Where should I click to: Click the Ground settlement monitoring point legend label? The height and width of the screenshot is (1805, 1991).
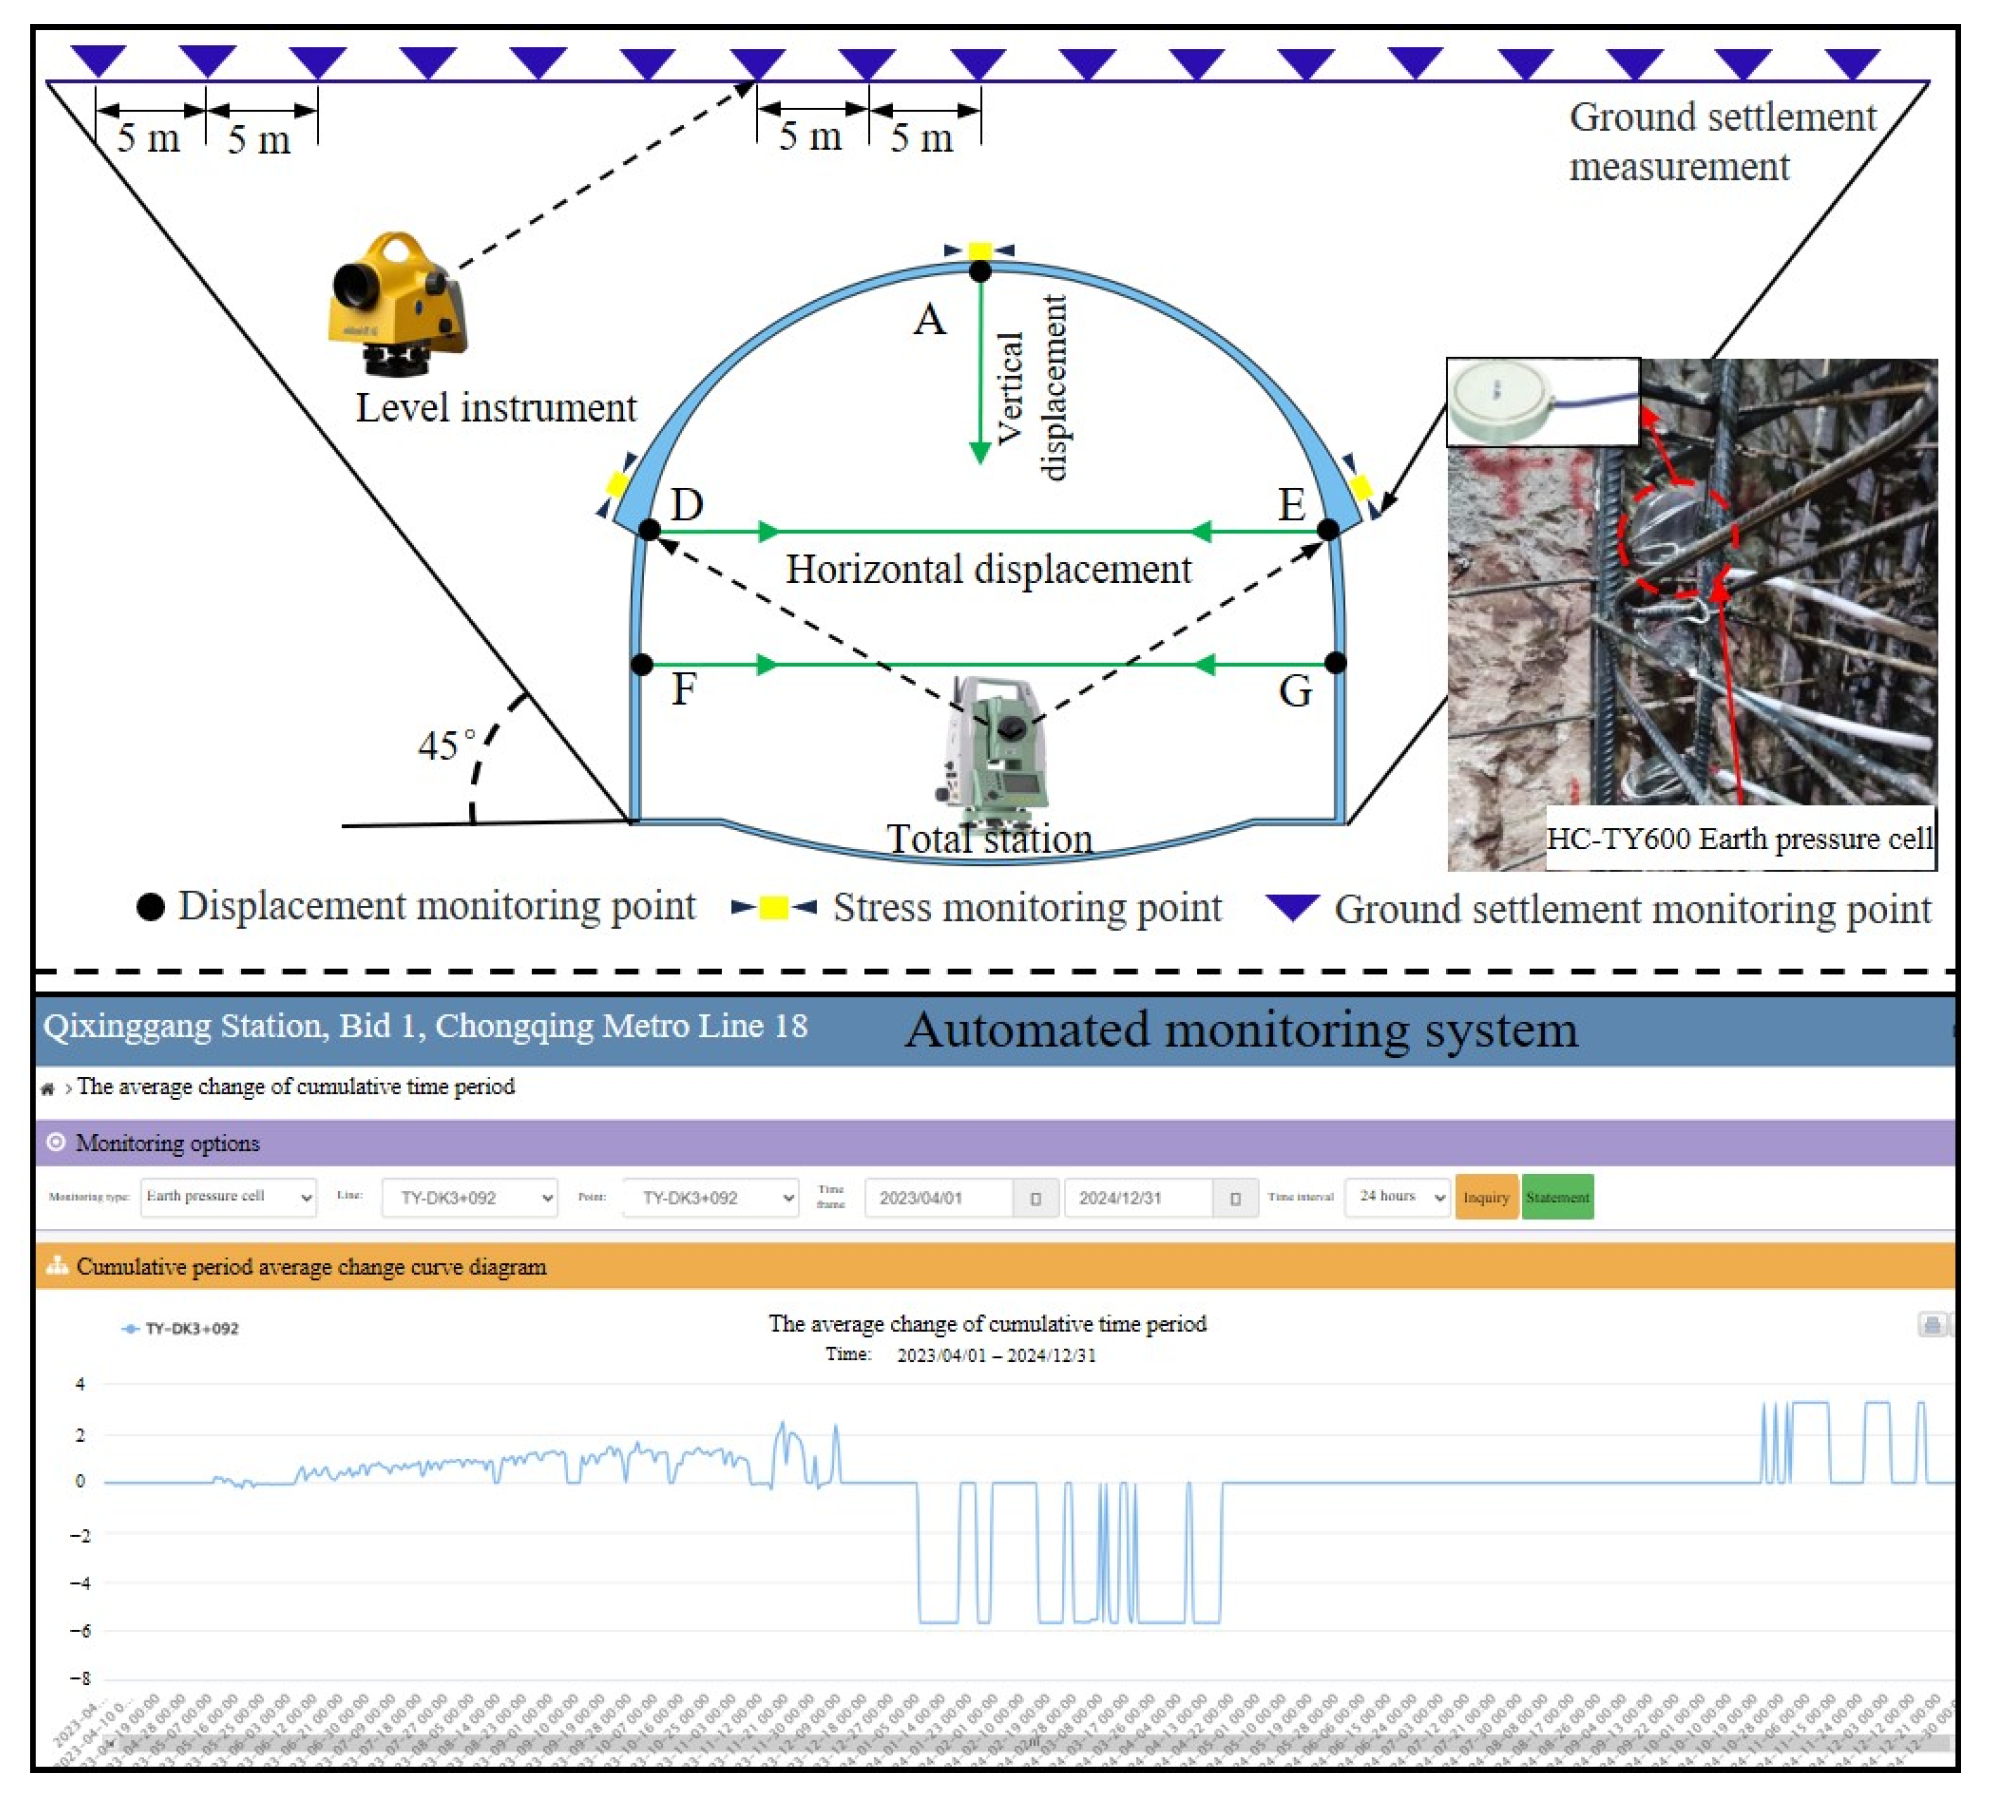point(1632,909)
